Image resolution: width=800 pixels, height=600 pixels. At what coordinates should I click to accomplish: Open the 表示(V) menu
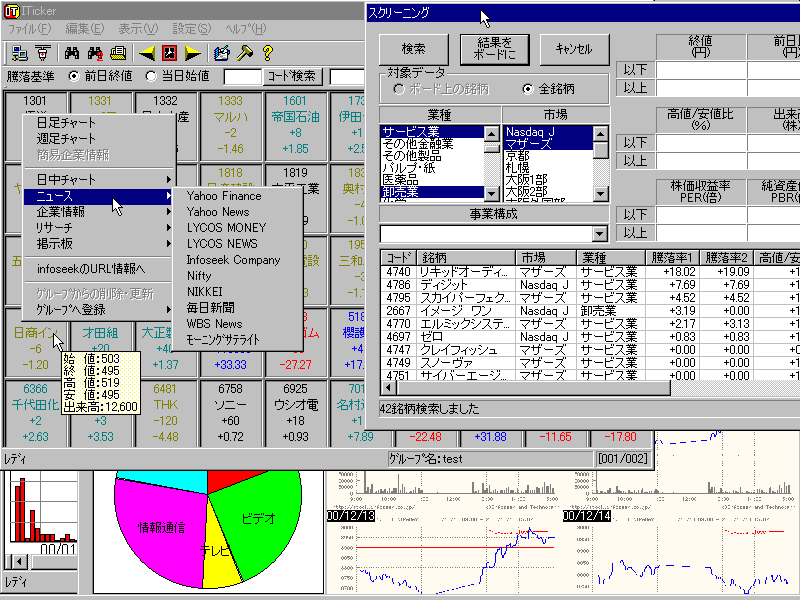(138, 29)
